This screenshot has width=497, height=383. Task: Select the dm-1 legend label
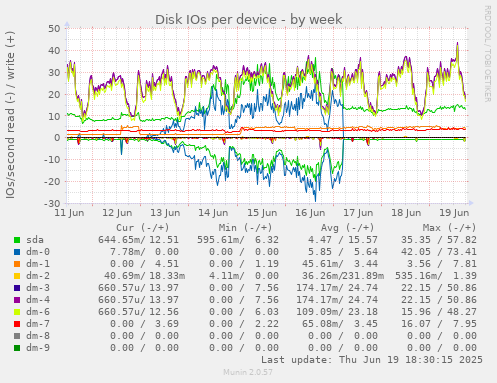[38, 264]
